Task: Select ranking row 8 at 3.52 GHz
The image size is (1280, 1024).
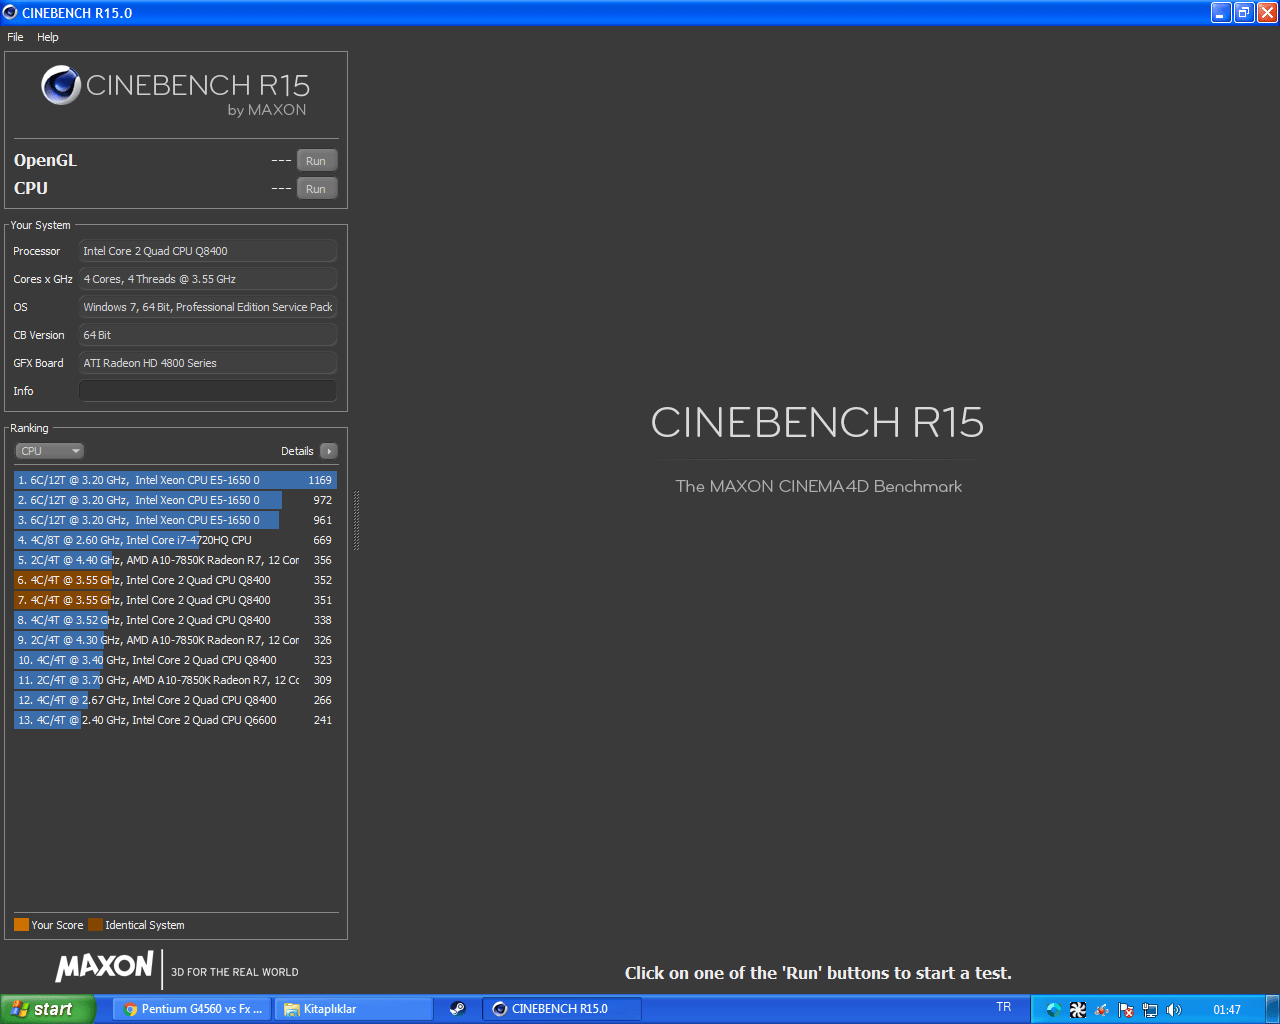Action: 175,620
